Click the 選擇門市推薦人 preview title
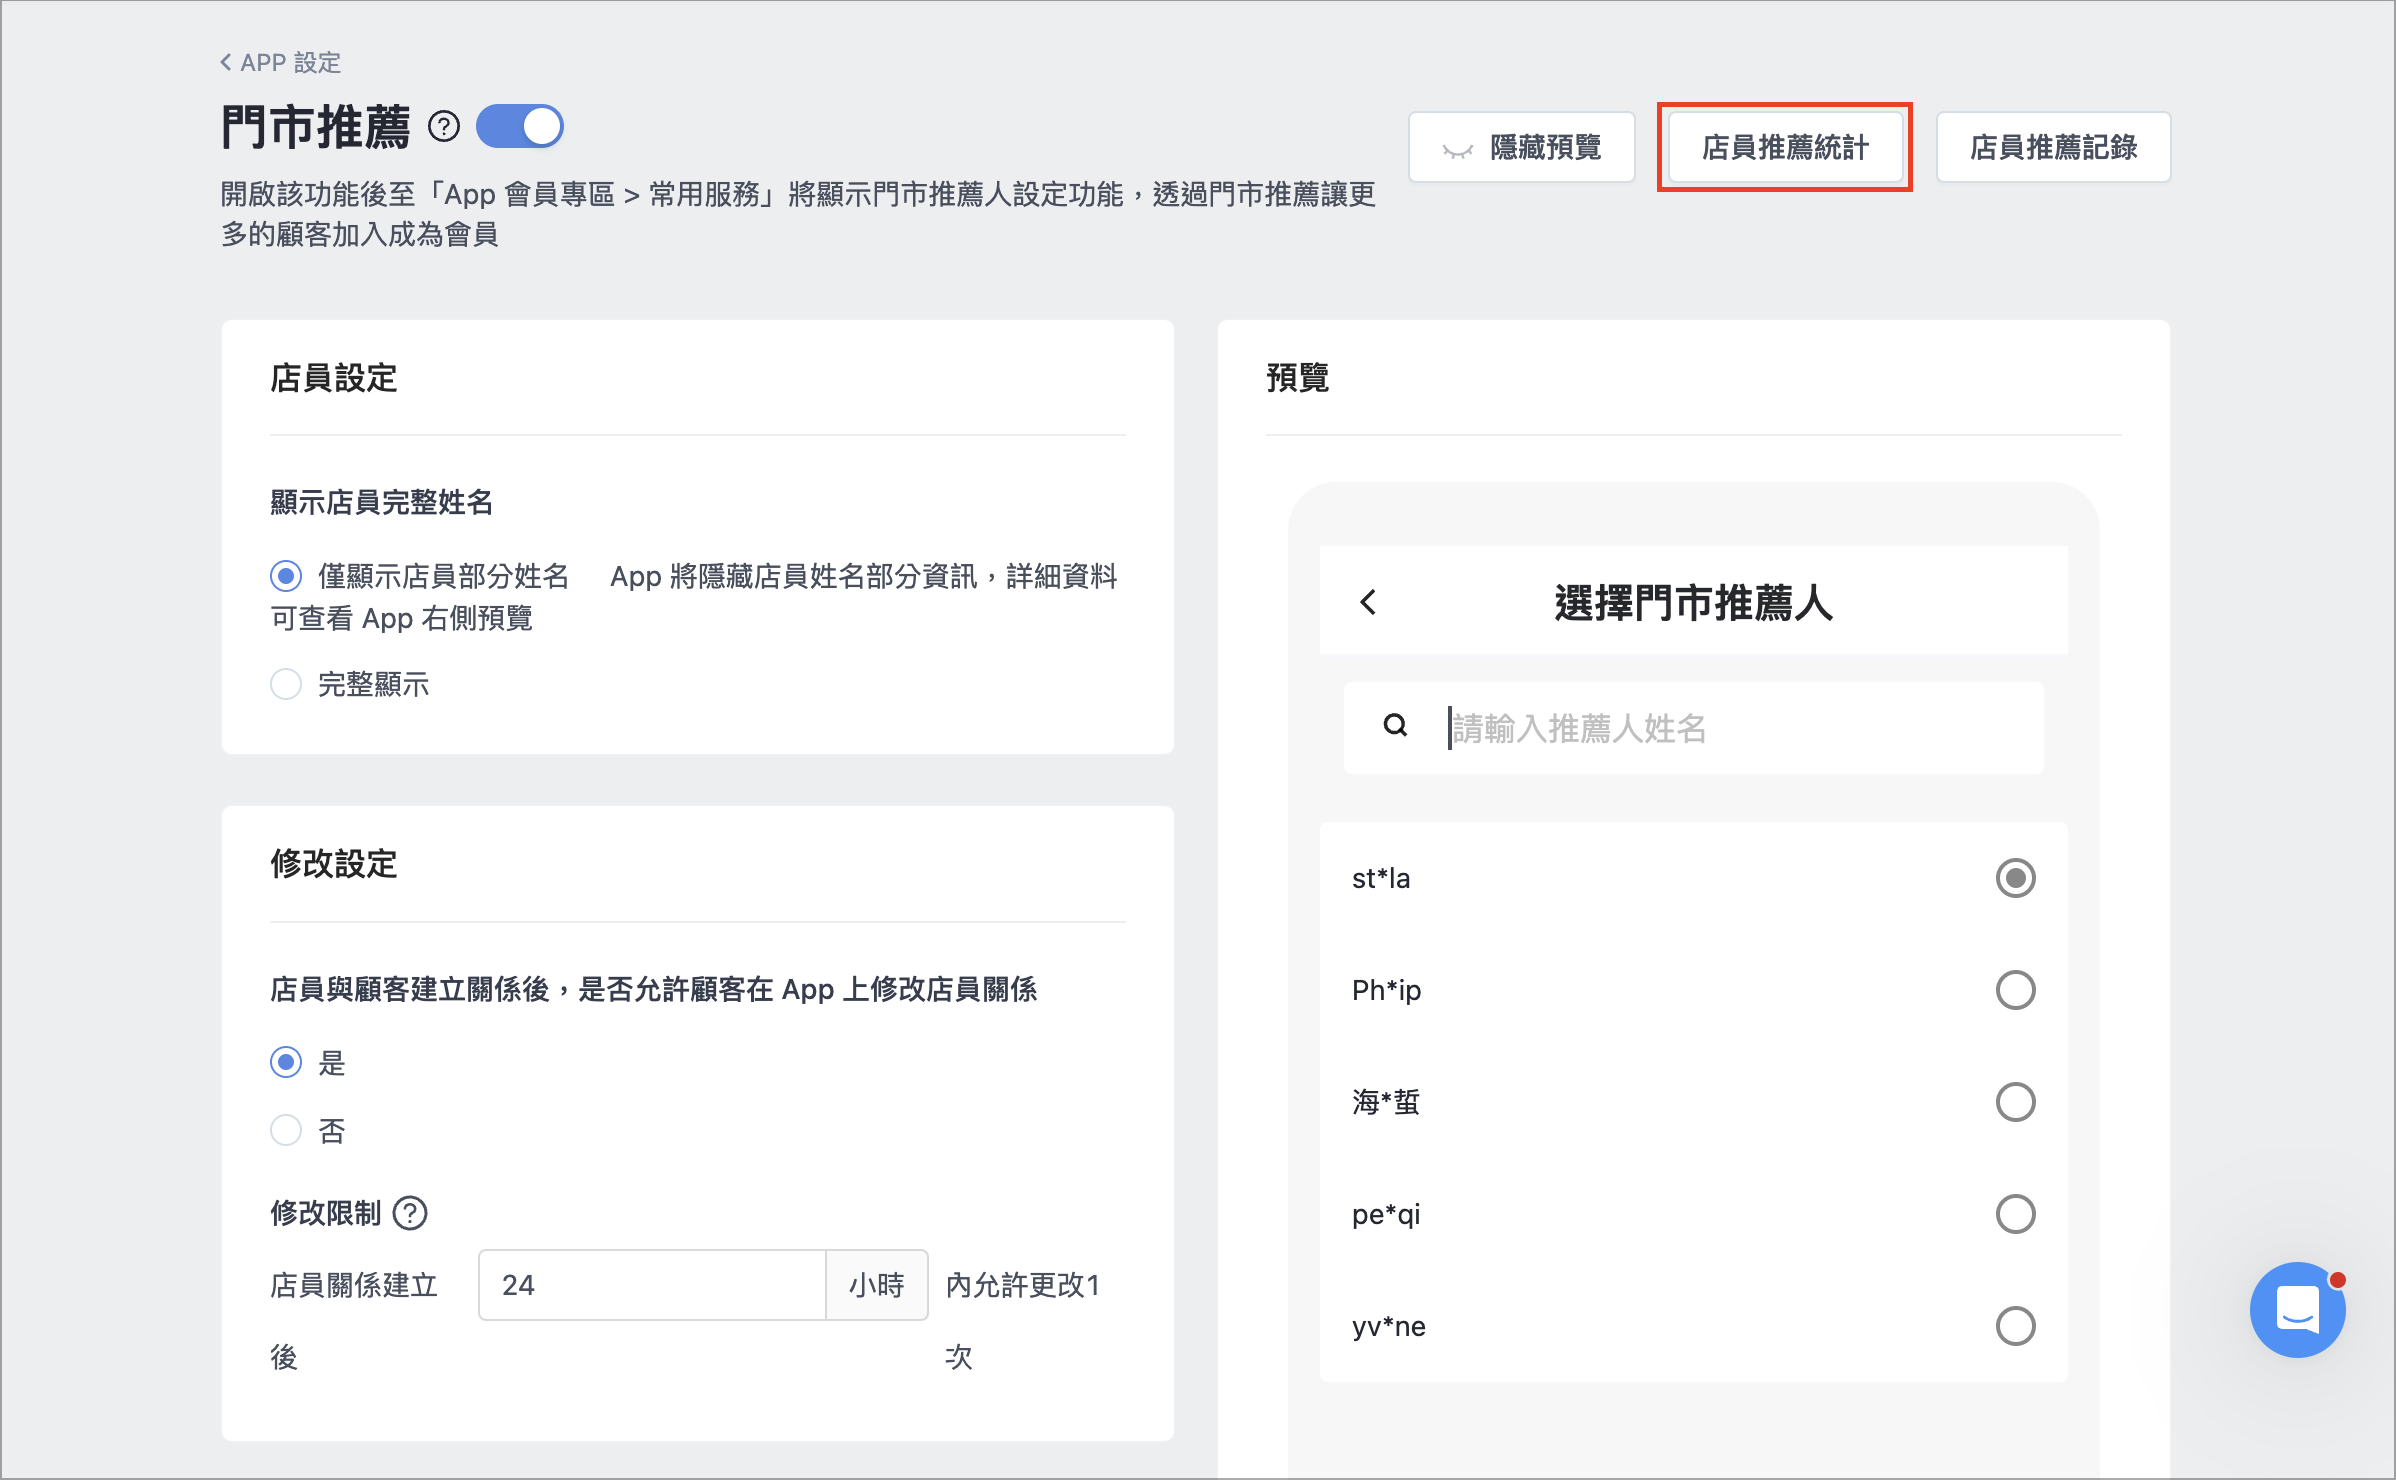 [1693, 603]
